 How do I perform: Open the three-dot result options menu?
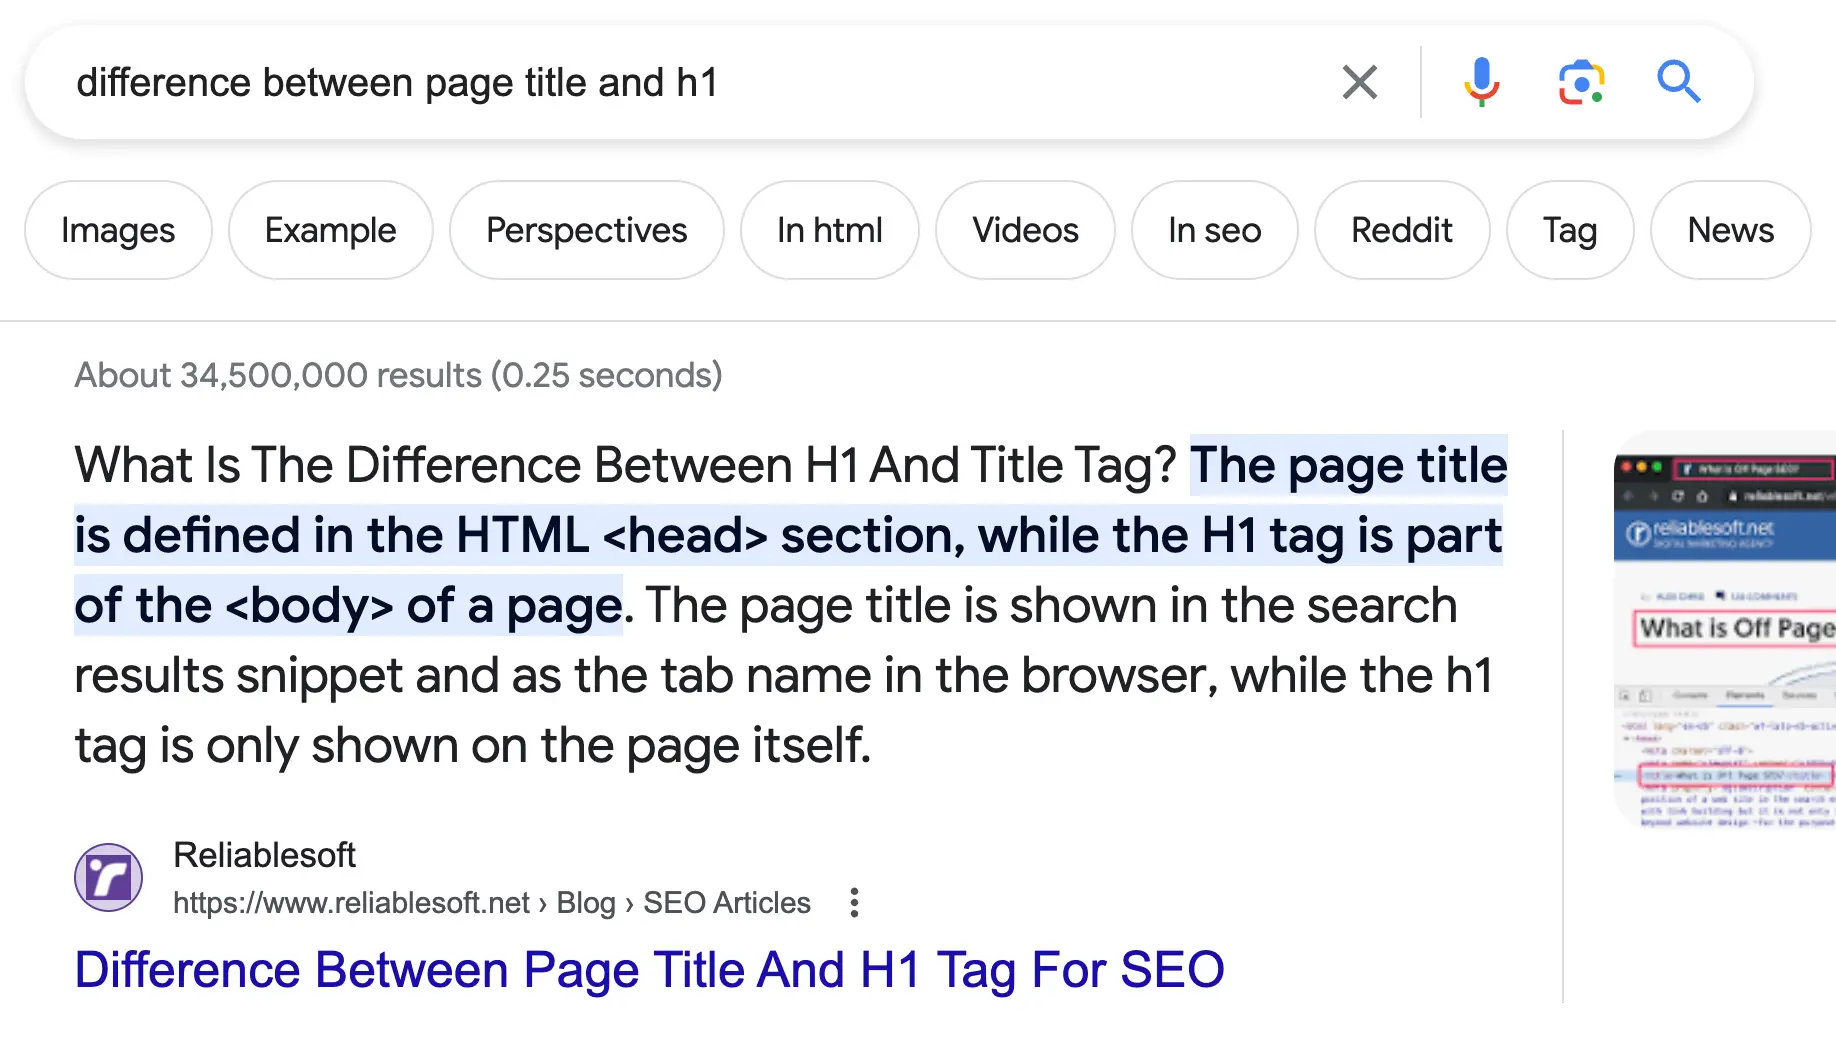coord(854,903)
